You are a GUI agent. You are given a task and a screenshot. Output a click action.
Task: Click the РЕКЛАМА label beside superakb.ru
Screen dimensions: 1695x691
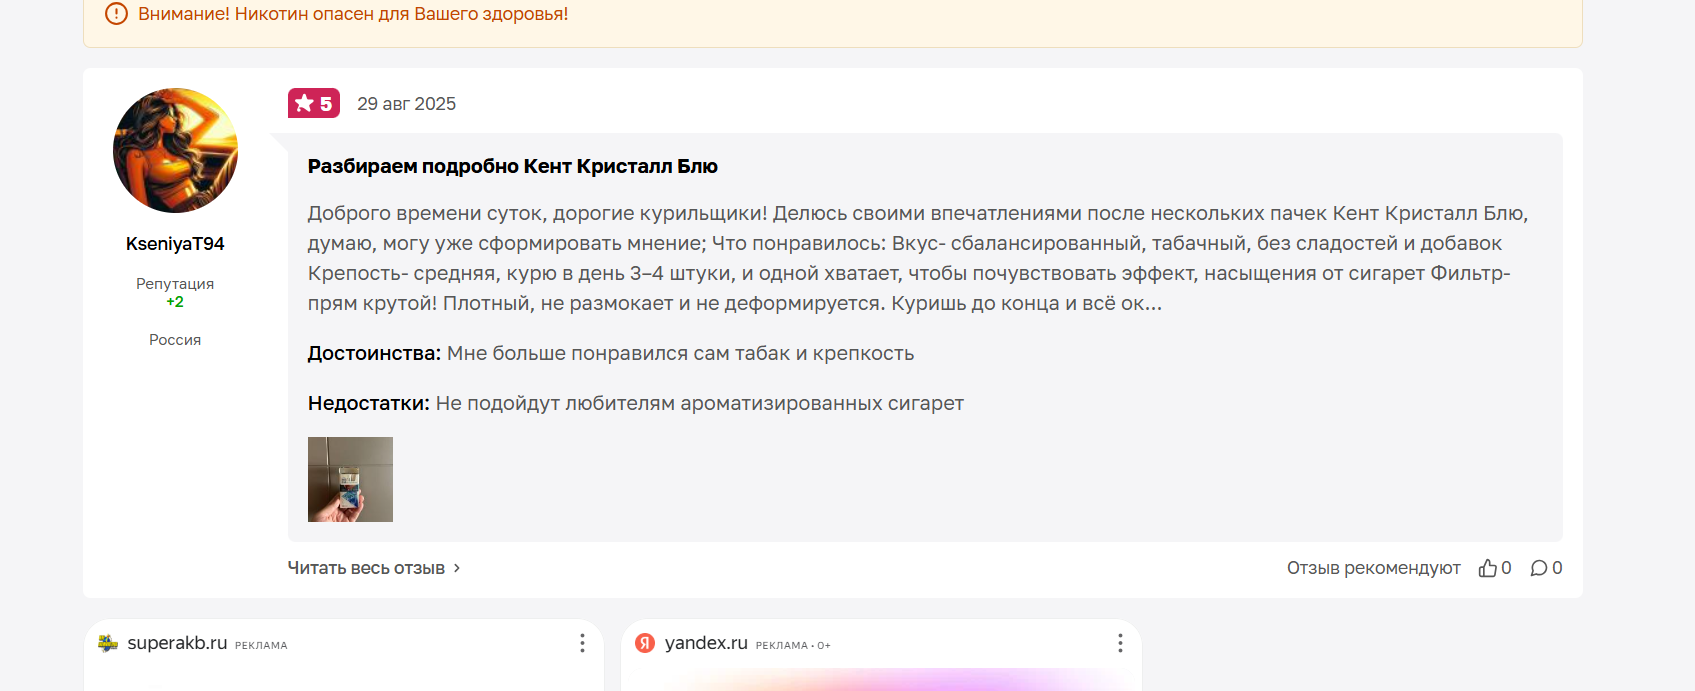click(x=261, y=646)
